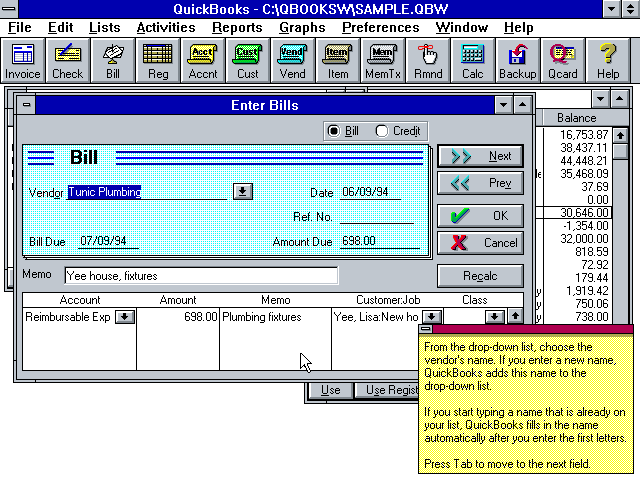Click the Customer:Job column header
640x480 pixels.
coord(388,300)
